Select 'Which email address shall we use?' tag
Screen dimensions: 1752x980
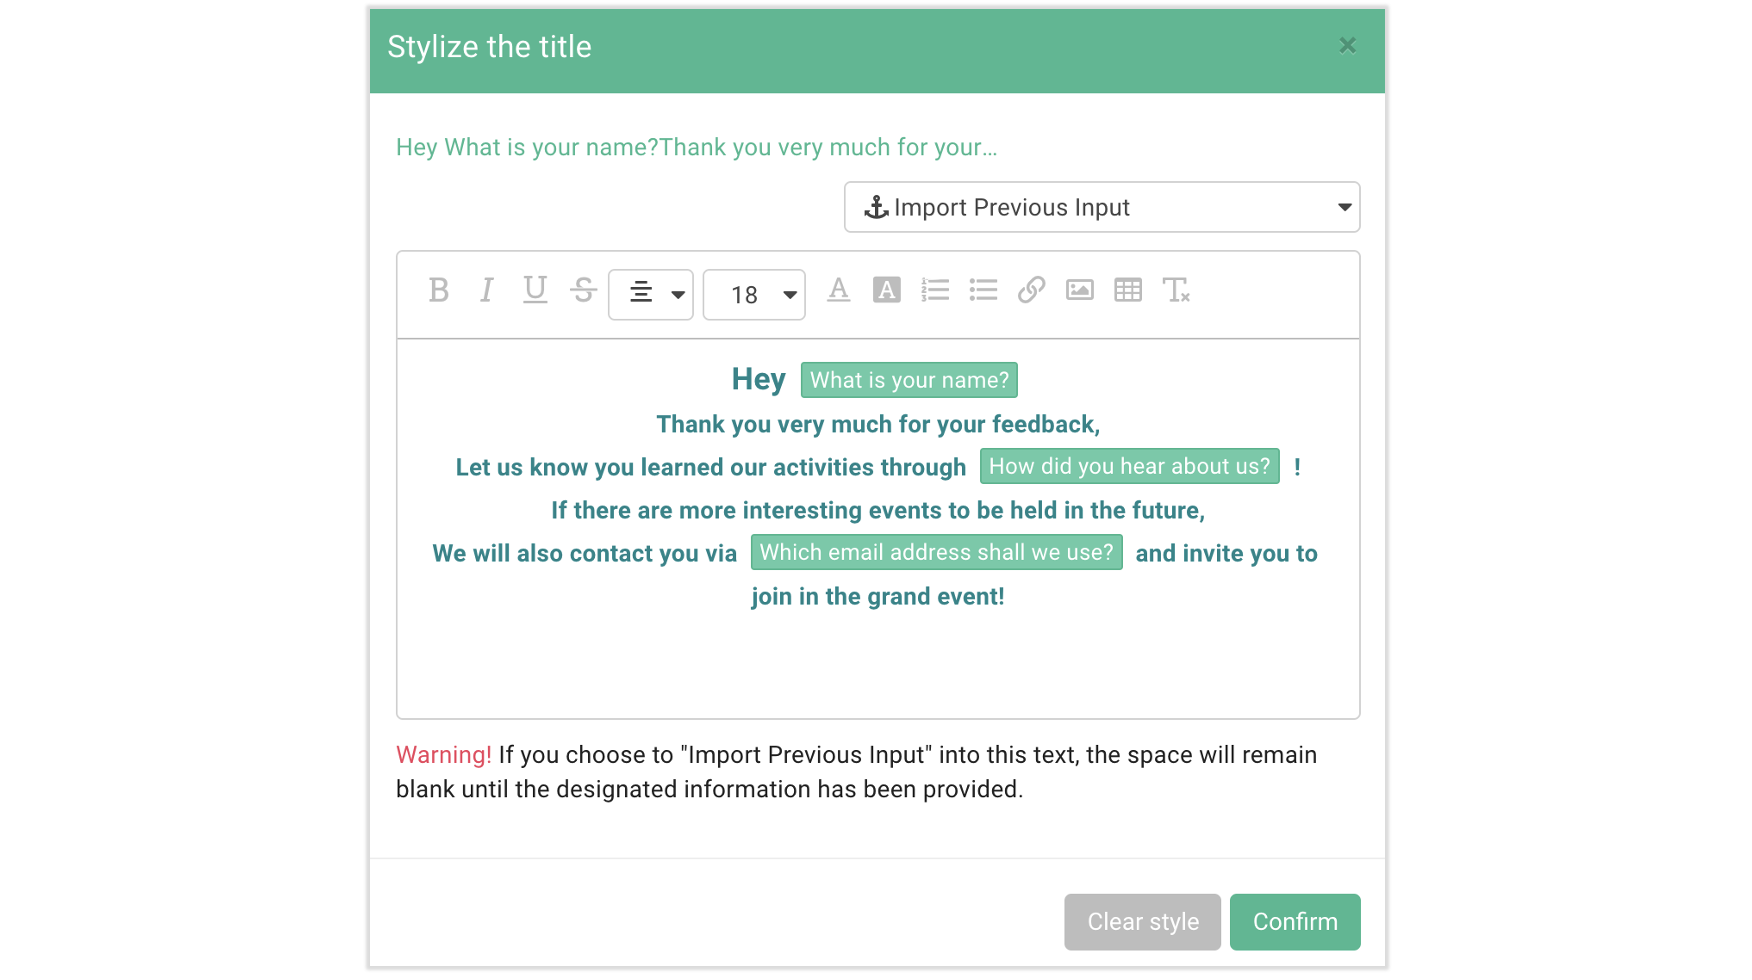(937, 552)
